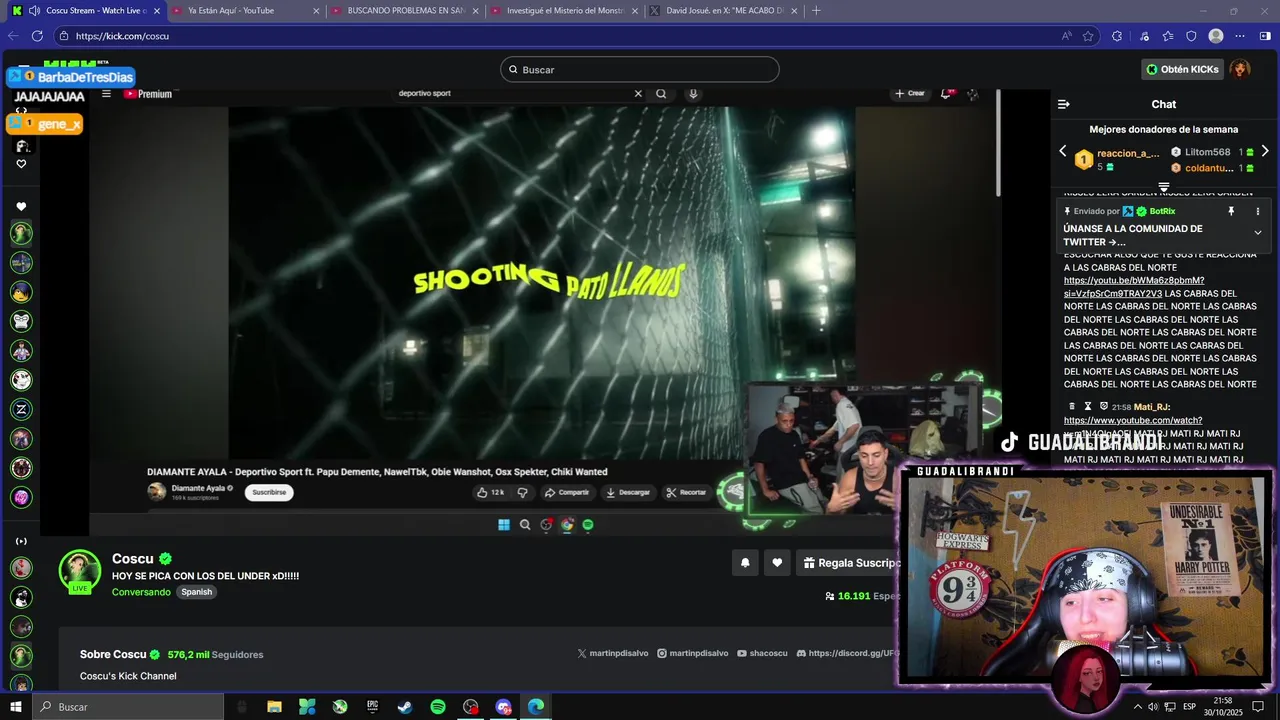Click the YouTube Suscribirse button in stream
Image resolution: width=1280 pixels, height=720 pixels.
click(269, 492)
